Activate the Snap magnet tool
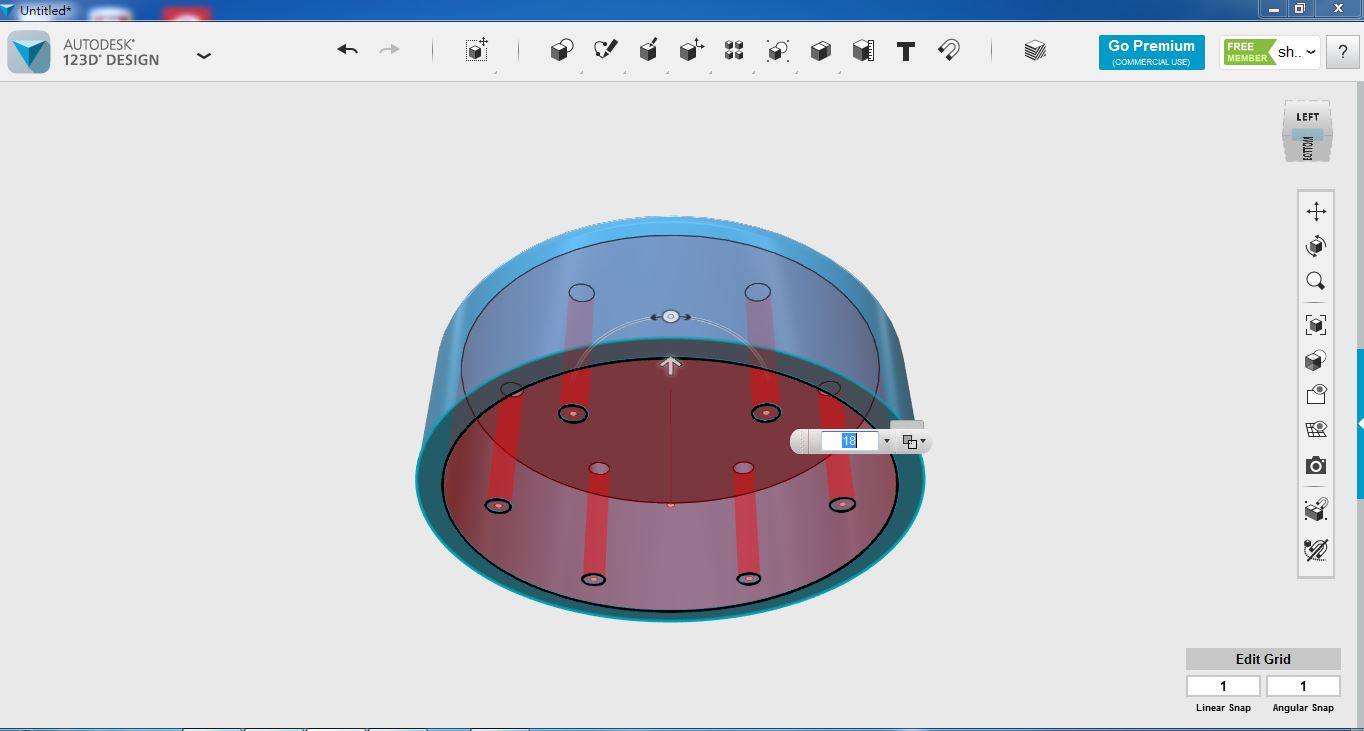Viewport: 1364px width, 731px height. (x=949, y=50)
